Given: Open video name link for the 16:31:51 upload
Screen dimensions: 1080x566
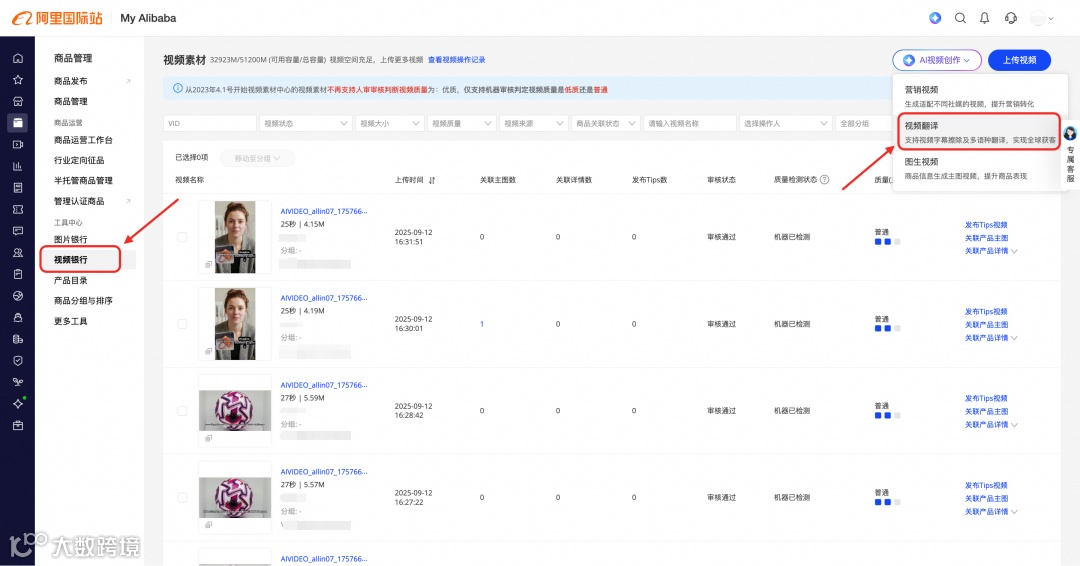Looking at the screenshot, I should [324, 211].
